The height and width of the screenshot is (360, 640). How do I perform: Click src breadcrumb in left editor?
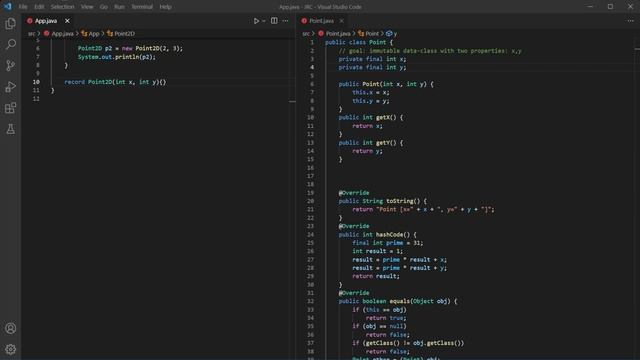(x=31, y=34)
